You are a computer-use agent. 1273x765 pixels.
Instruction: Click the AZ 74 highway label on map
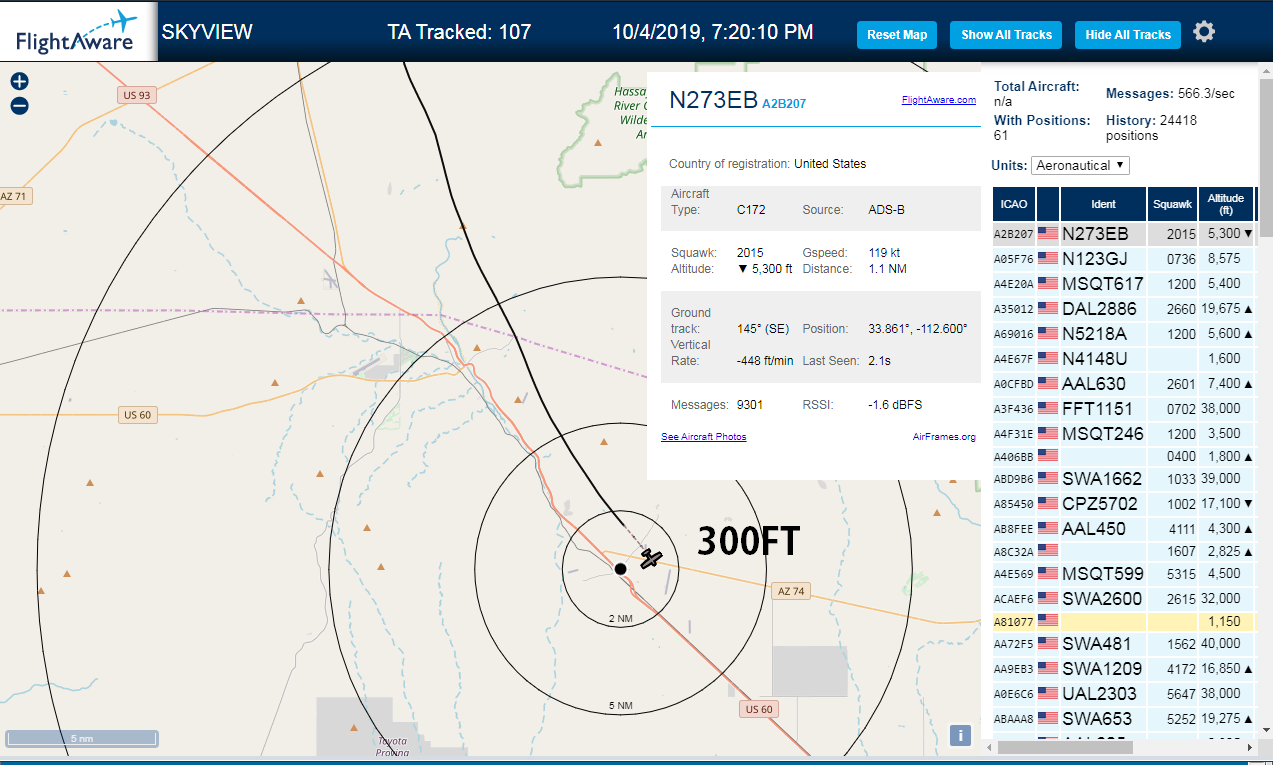click(790, 591)
